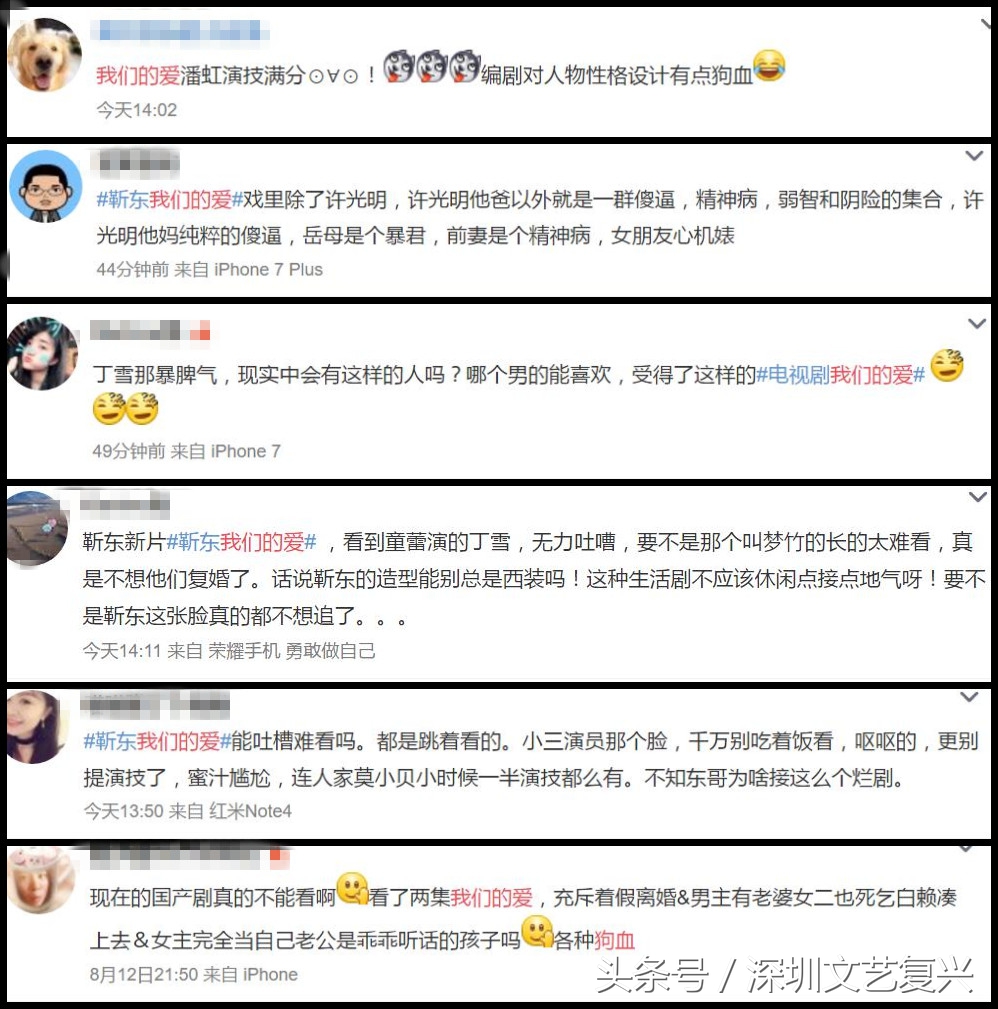Viewport: 998px width, 1009px height.
Task: Expand the menu chevron on 许光明 post
Action: [x=974, y=156]
